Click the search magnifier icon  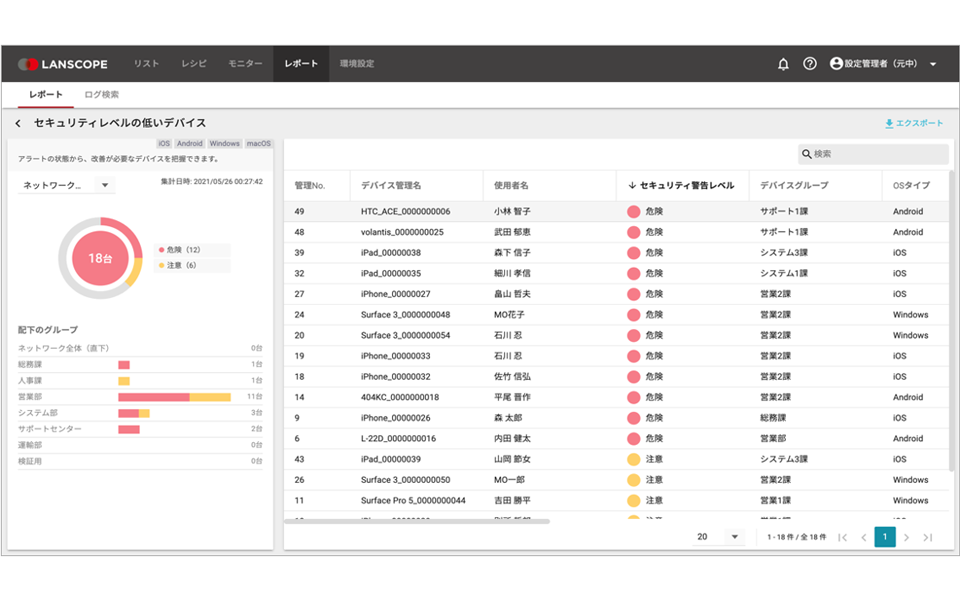[806, 154]
